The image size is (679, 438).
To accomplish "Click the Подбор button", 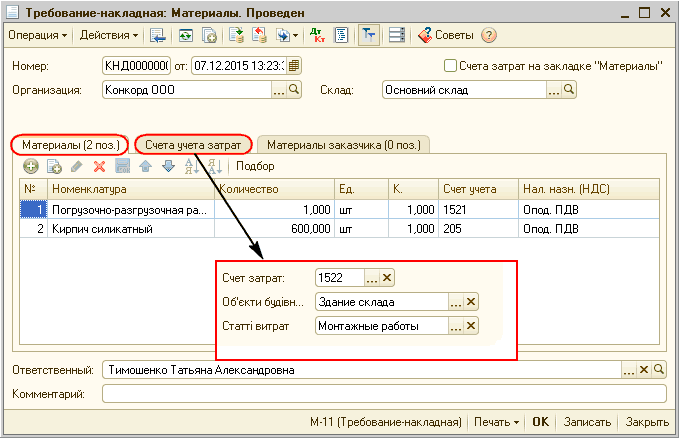I will point(255,166).
